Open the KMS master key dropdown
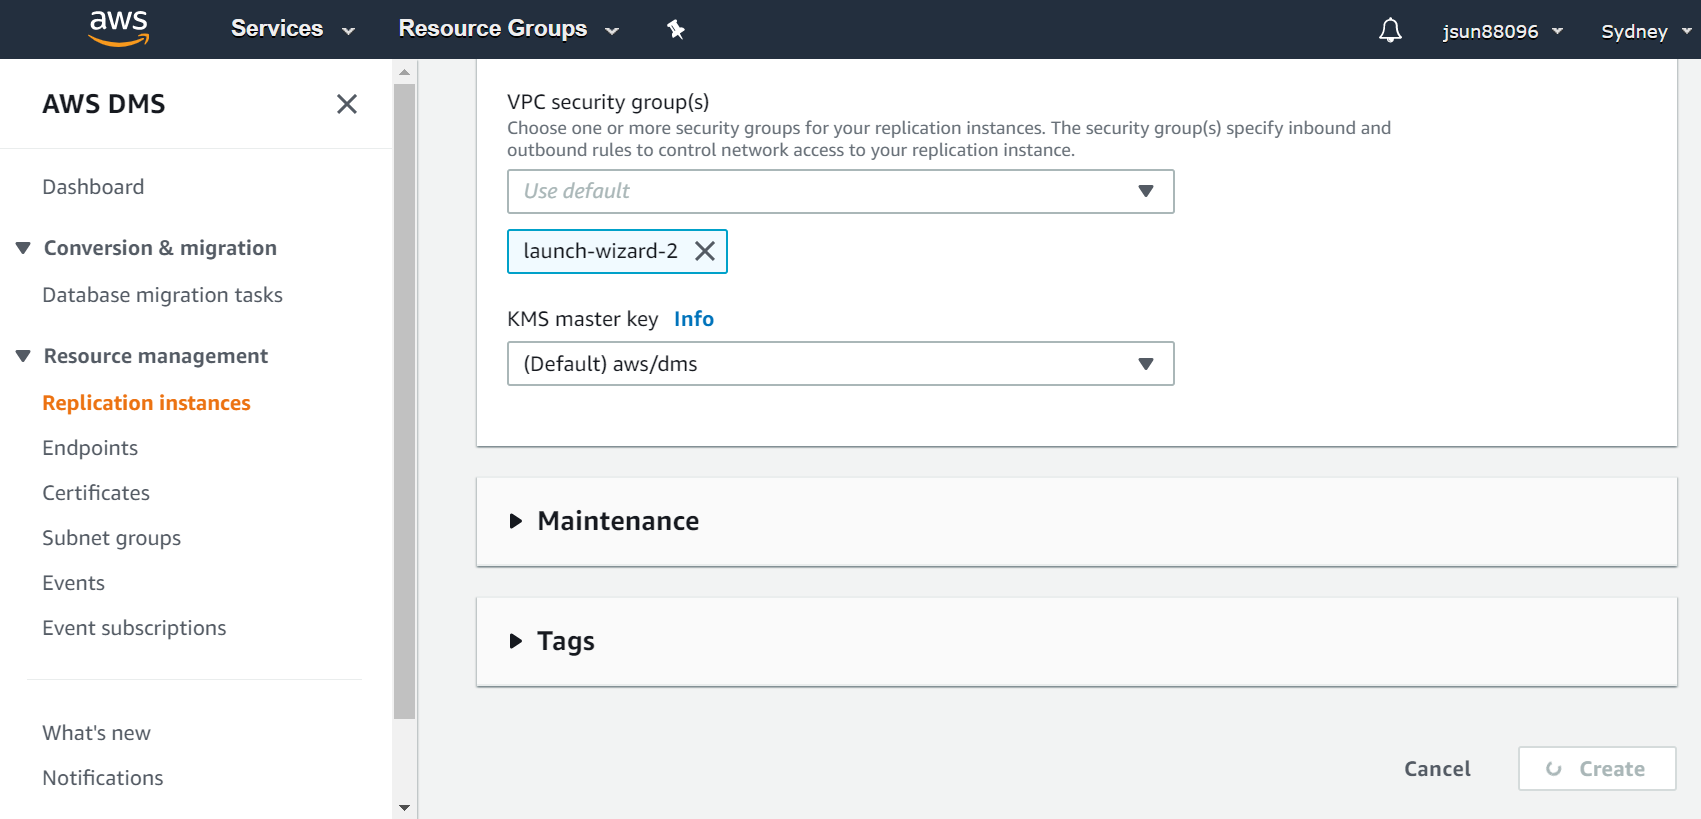This screenshot has height=819, width=1701. point(840,364)
